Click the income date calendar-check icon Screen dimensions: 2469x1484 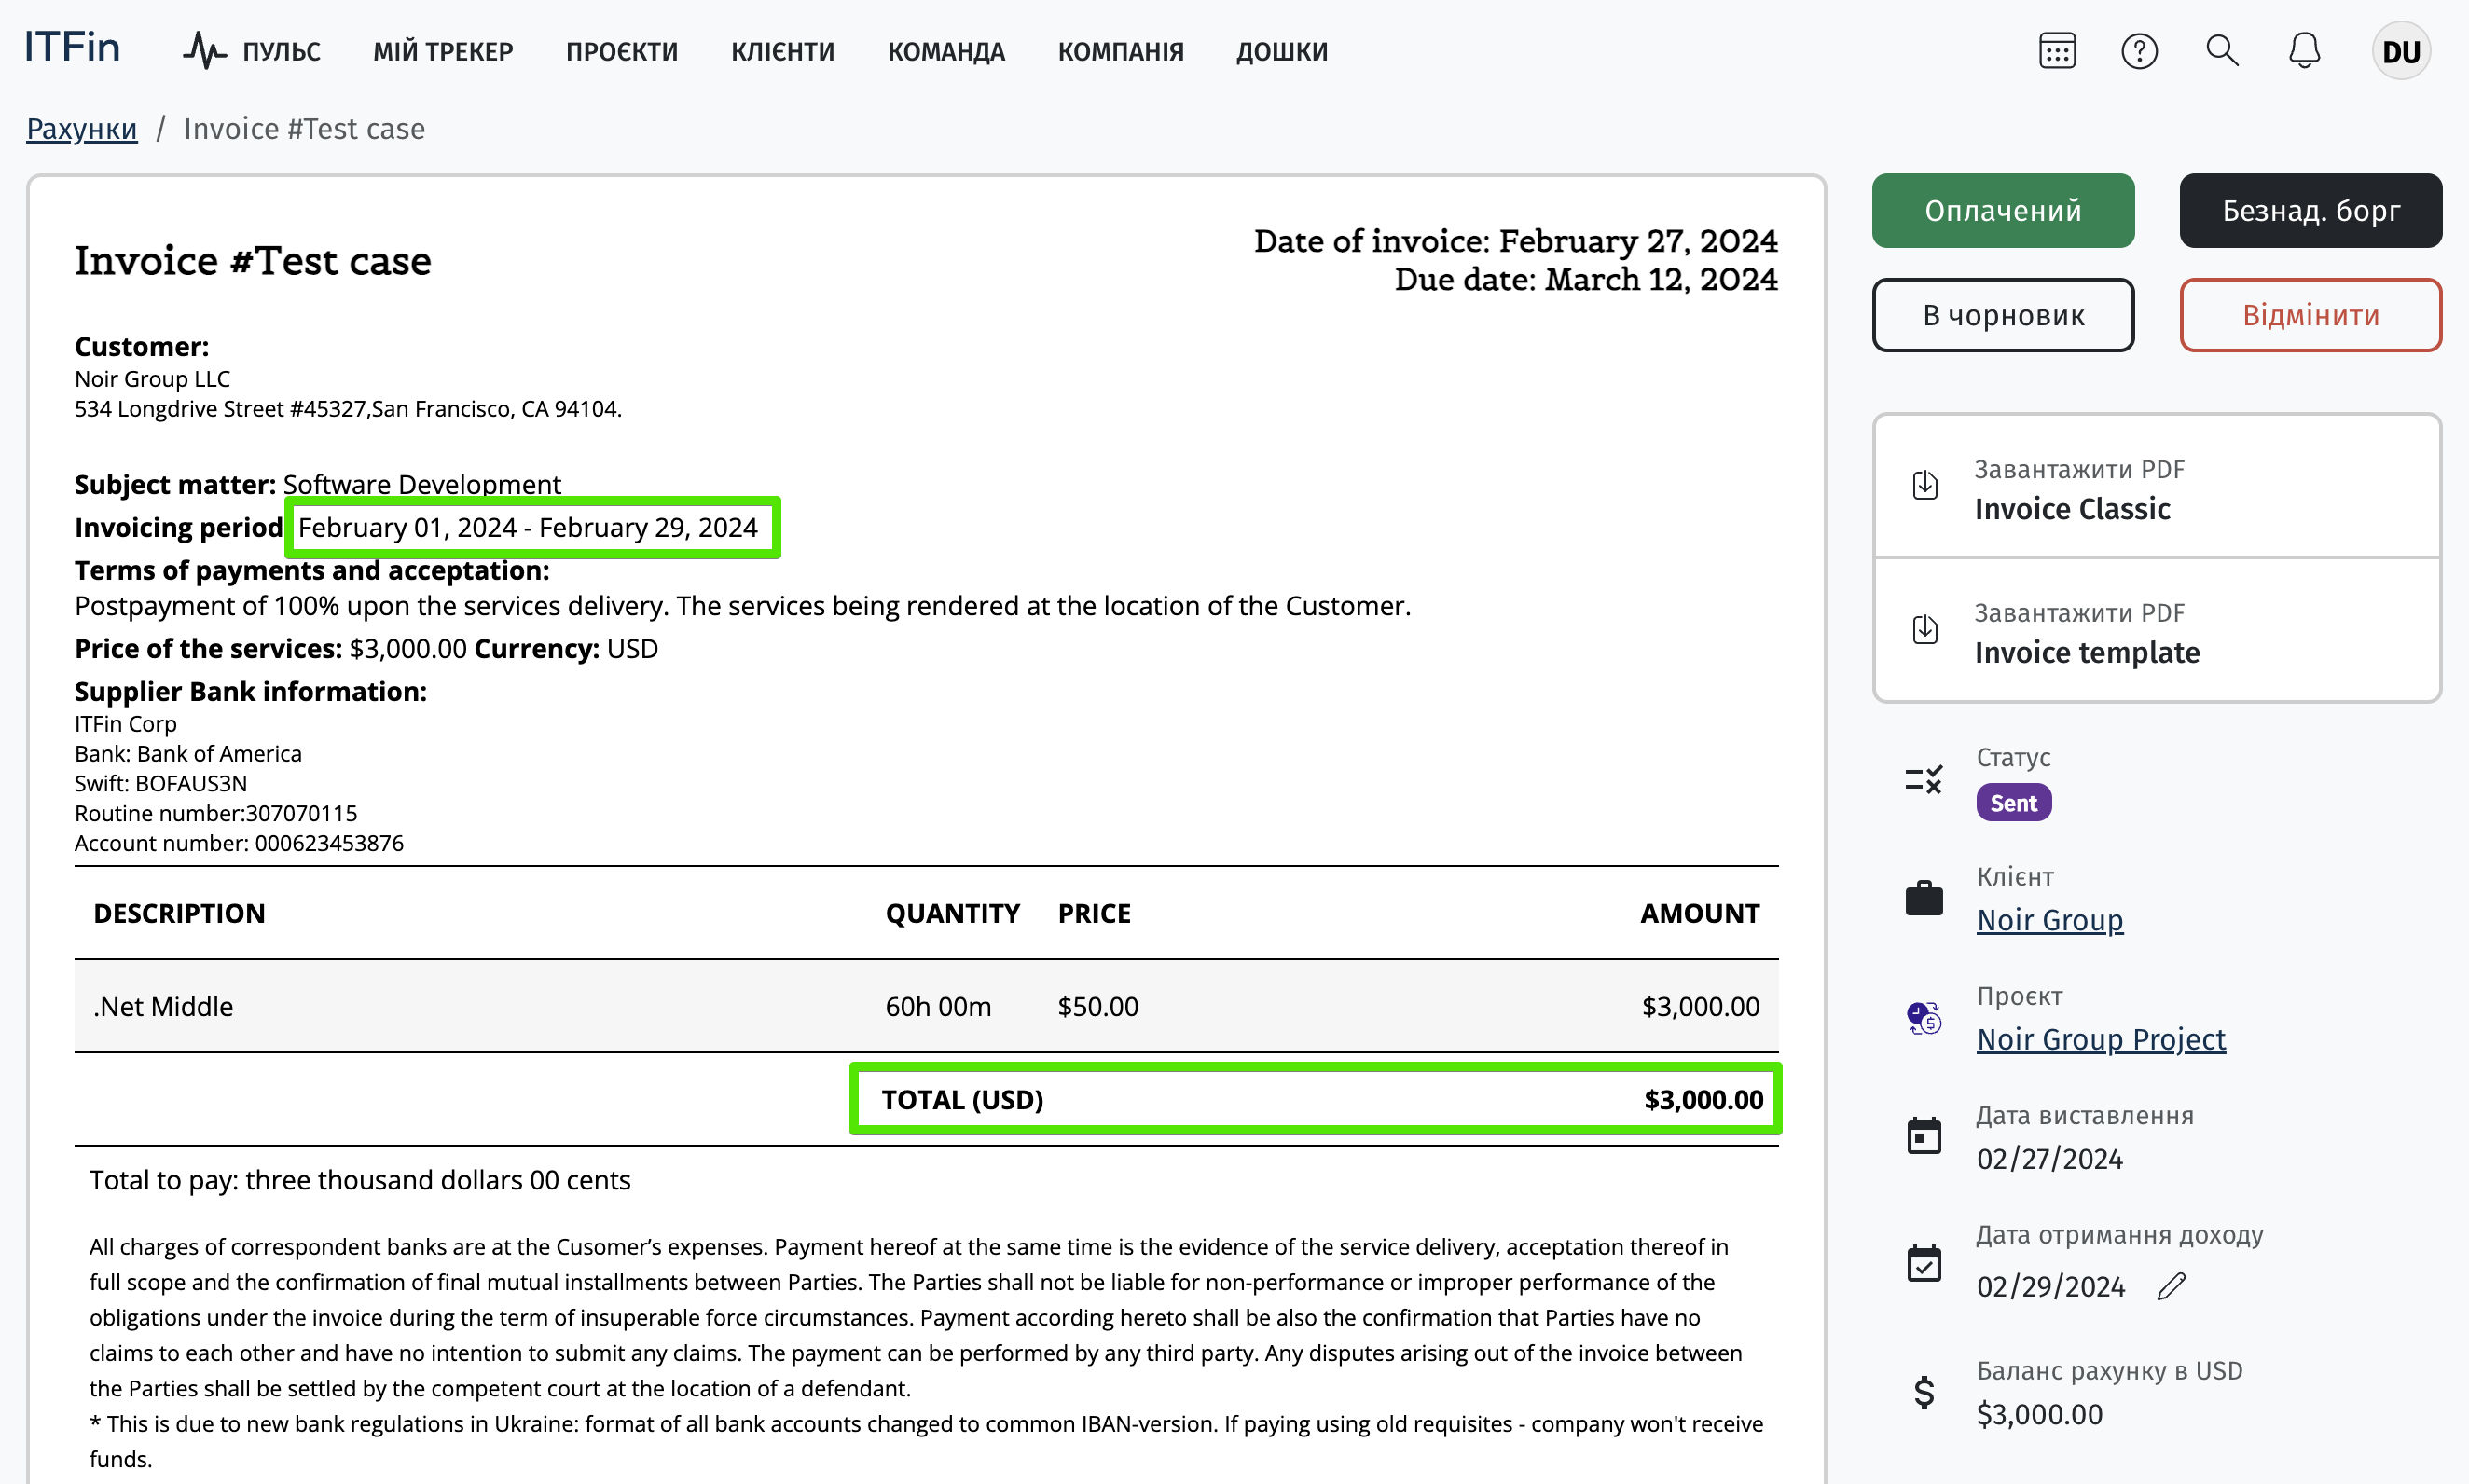pyautogui.click(x=1923, y=1264)
